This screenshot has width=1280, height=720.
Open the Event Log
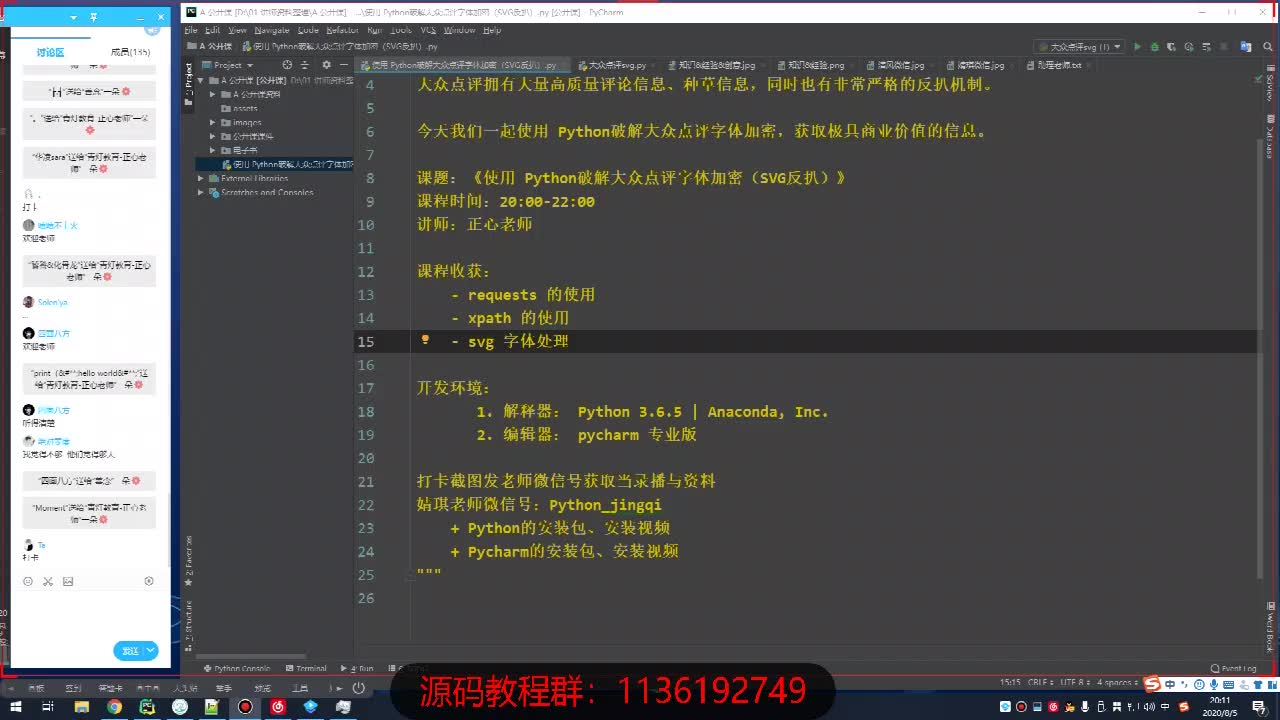[x=1233, y=668]
